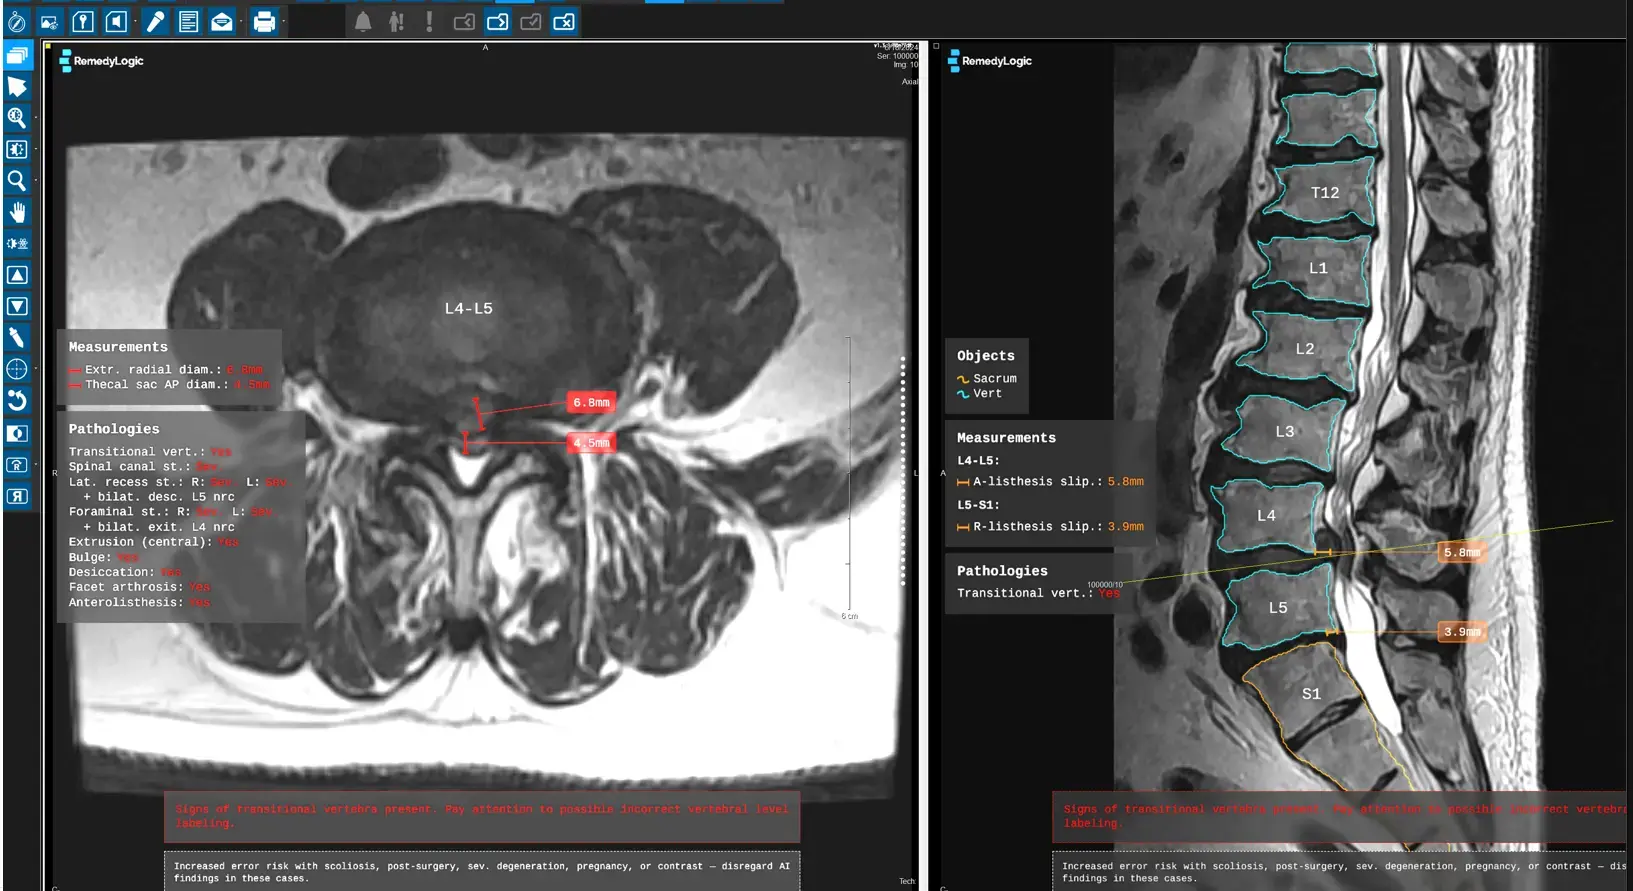Select the stack scroll tool in the left sidebar

[17, 56]
